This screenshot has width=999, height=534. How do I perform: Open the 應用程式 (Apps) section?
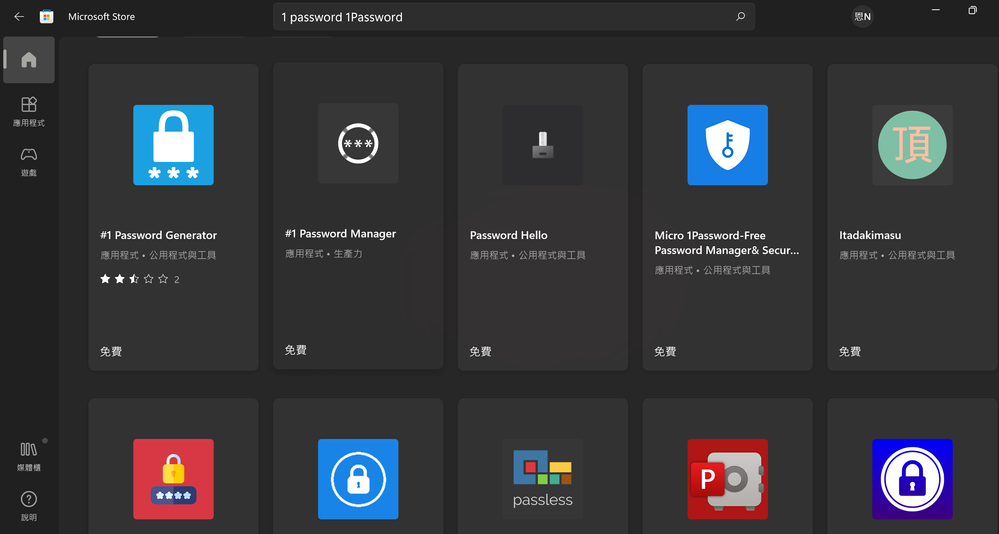[29, 110]
